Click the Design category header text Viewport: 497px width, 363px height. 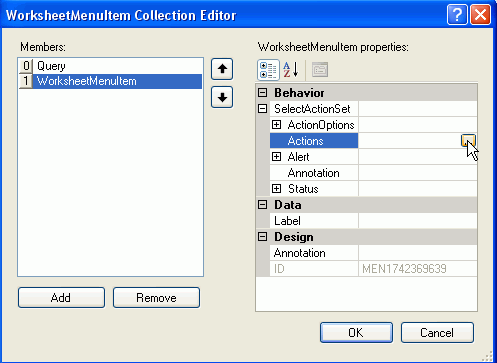point(294,237)
